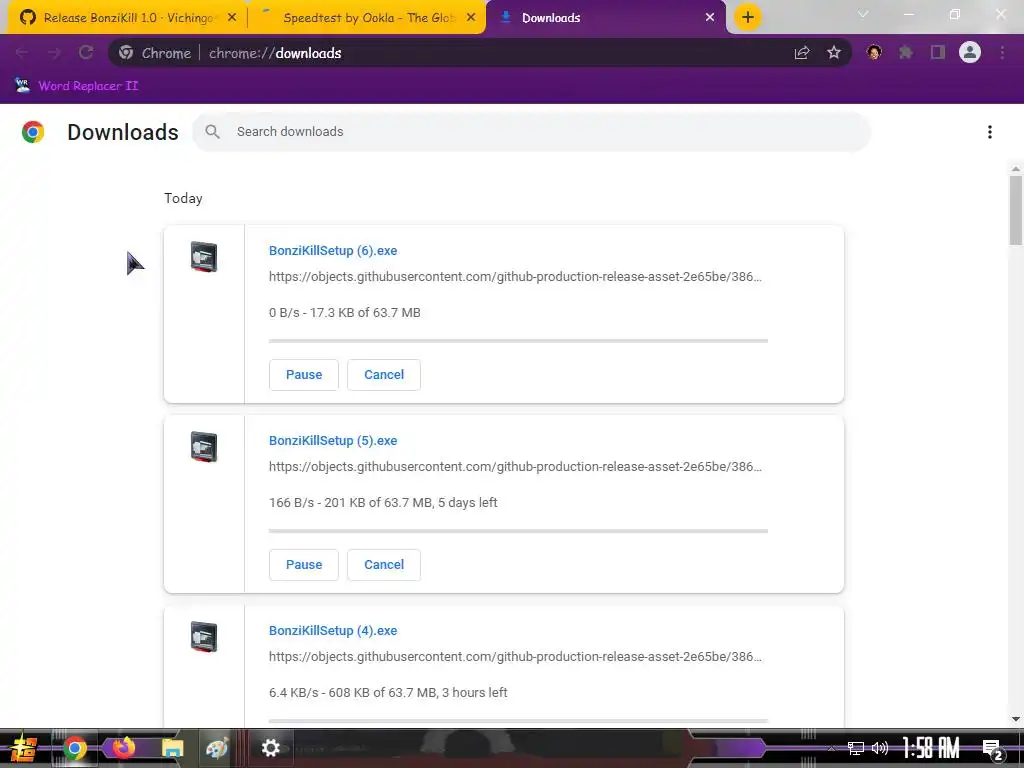Image resolution: width=1024 pixels, height=768 pixels.
Task: Cancel BonziKillSetup (6).exe download
Action: (x=384, y=375)
